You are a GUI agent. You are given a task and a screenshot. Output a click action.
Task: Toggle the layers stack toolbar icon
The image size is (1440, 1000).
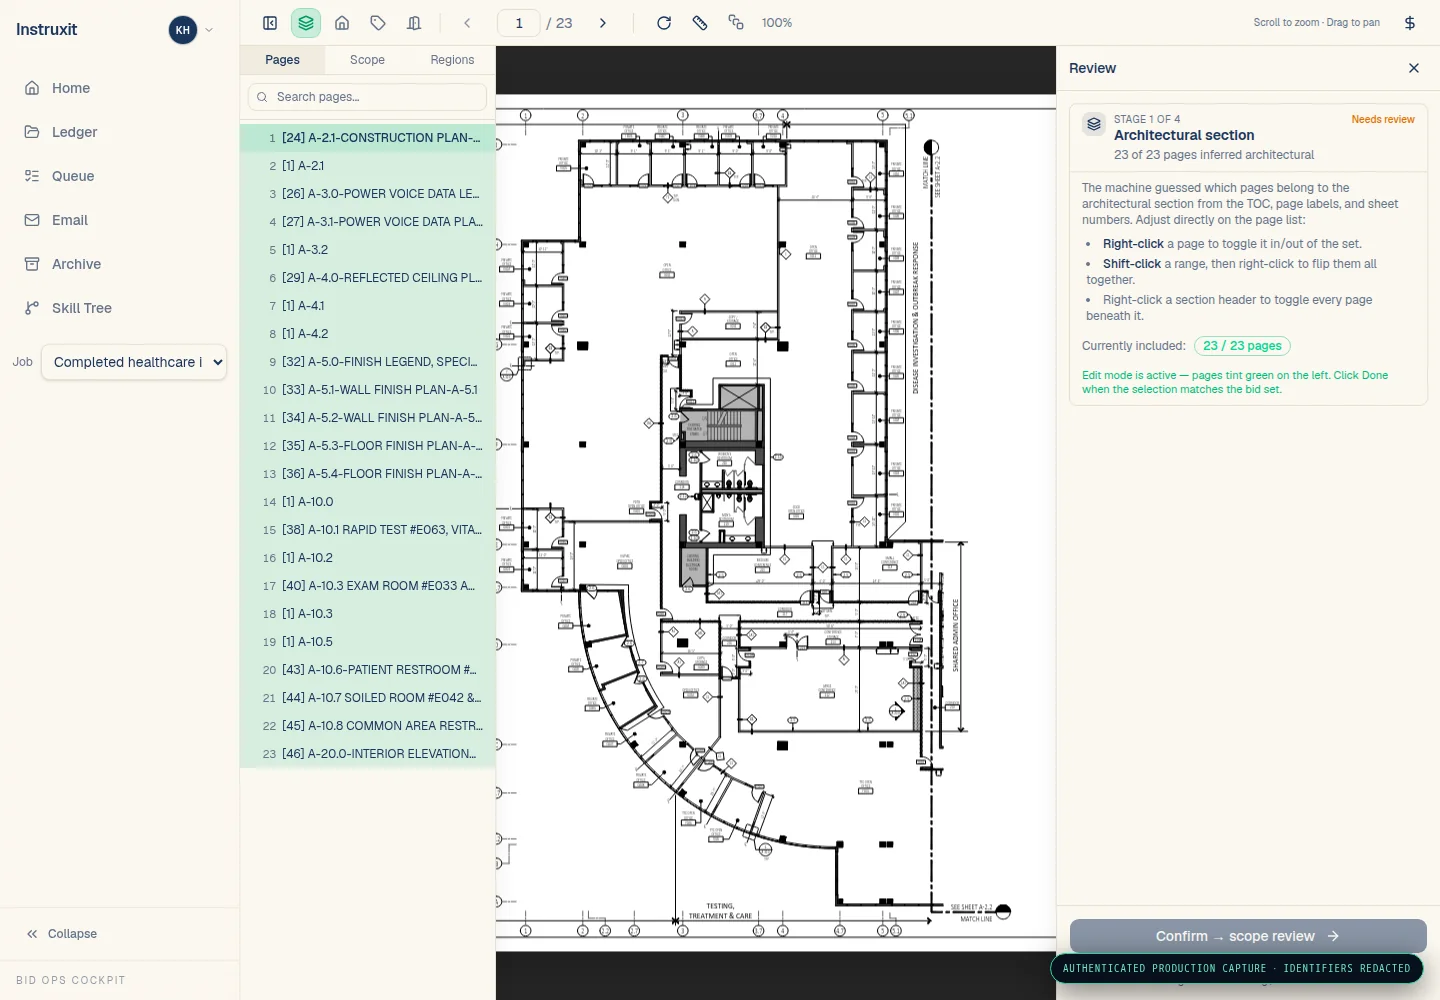[x=306, y=23]
